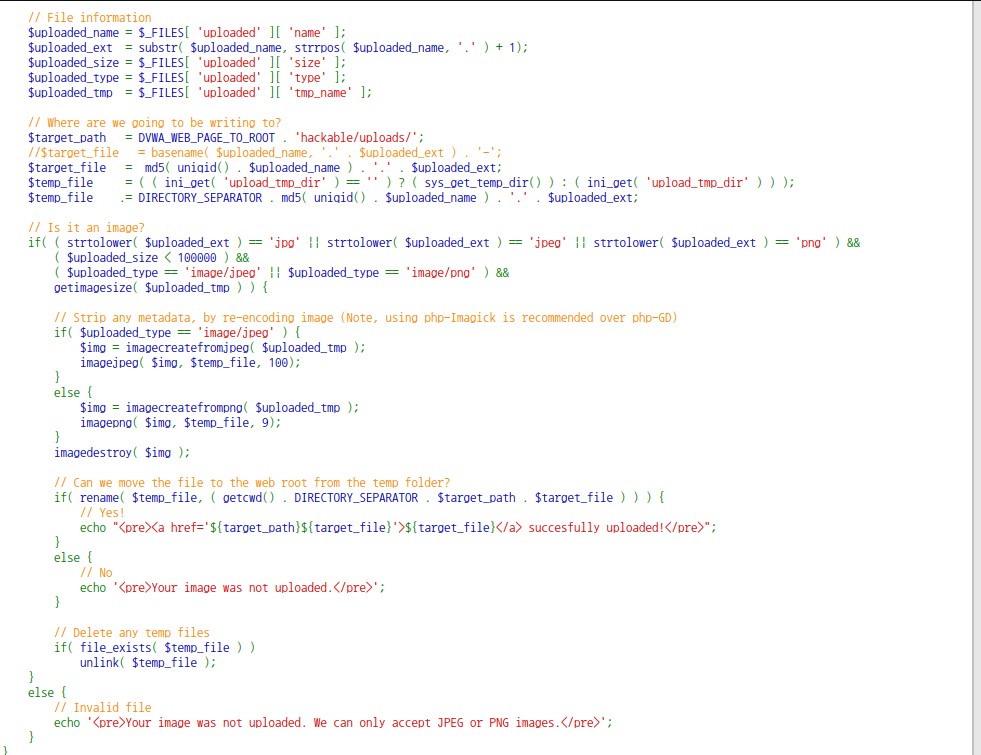Click the 'Where are we going to be writing to?' comment
Image resolution: width=981 pixels, height=755 pixels.
pyautogui.click(x=155, y=123)
